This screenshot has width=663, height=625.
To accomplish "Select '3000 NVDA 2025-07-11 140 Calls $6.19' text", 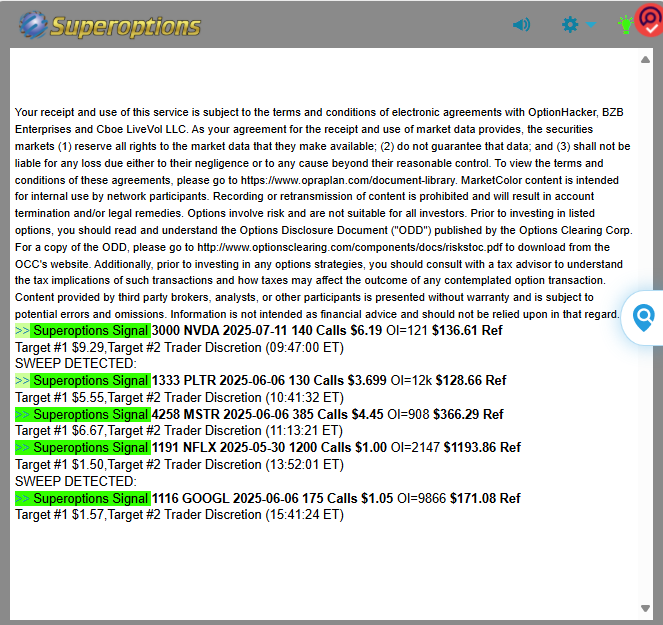I will click(267, 330).
